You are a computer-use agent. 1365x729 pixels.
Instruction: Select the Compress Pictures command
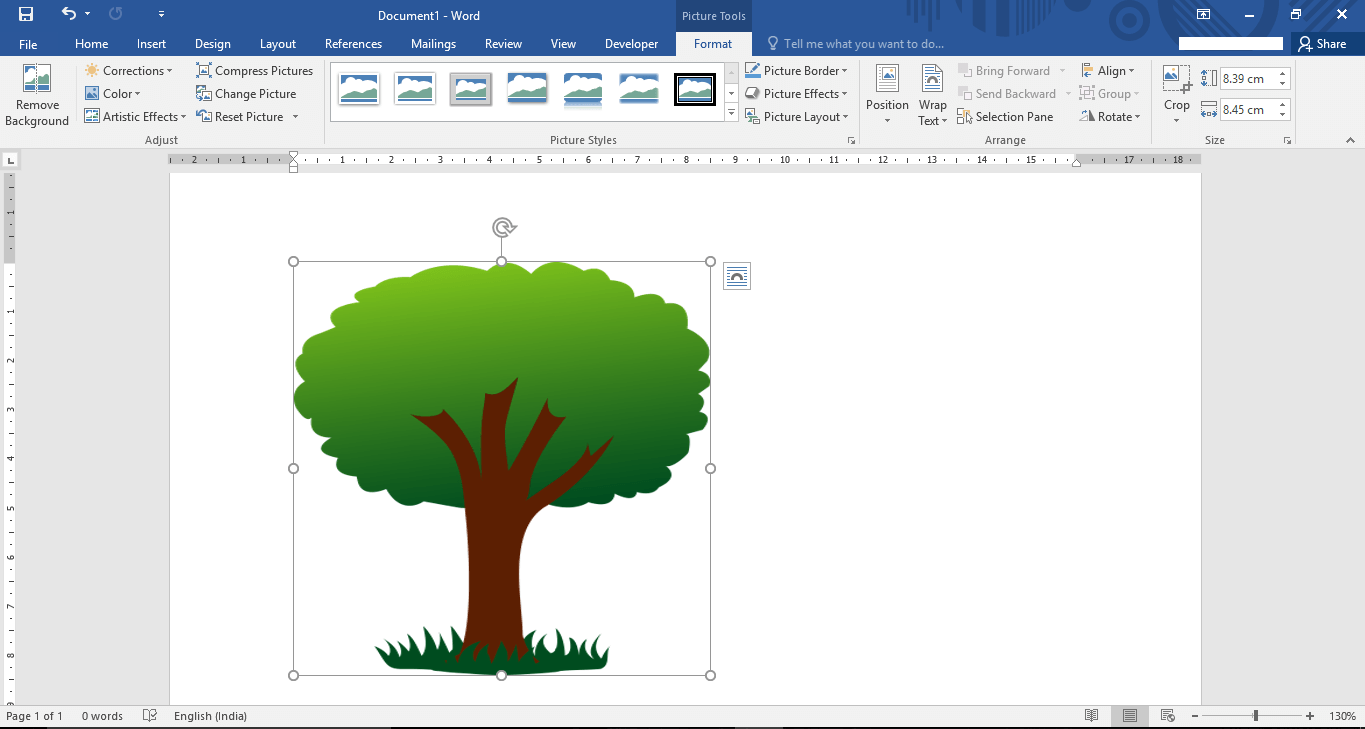pos(254,71)
